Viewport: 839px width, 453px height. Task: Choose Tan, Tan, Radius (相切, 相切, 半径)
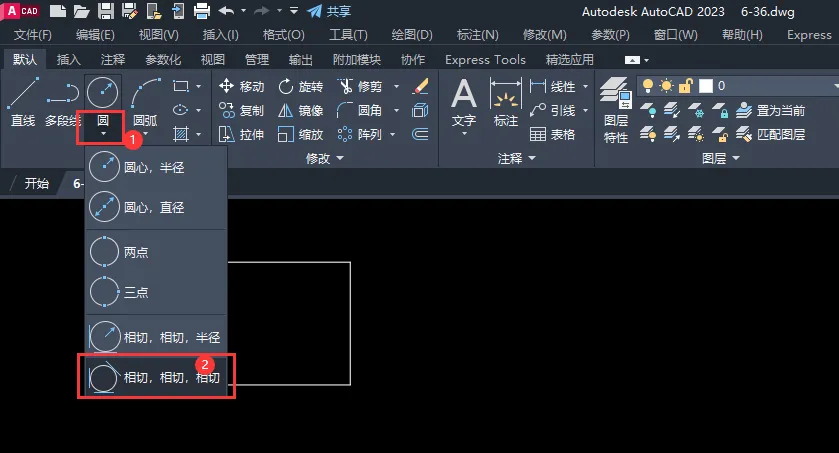tap(156, 337)
